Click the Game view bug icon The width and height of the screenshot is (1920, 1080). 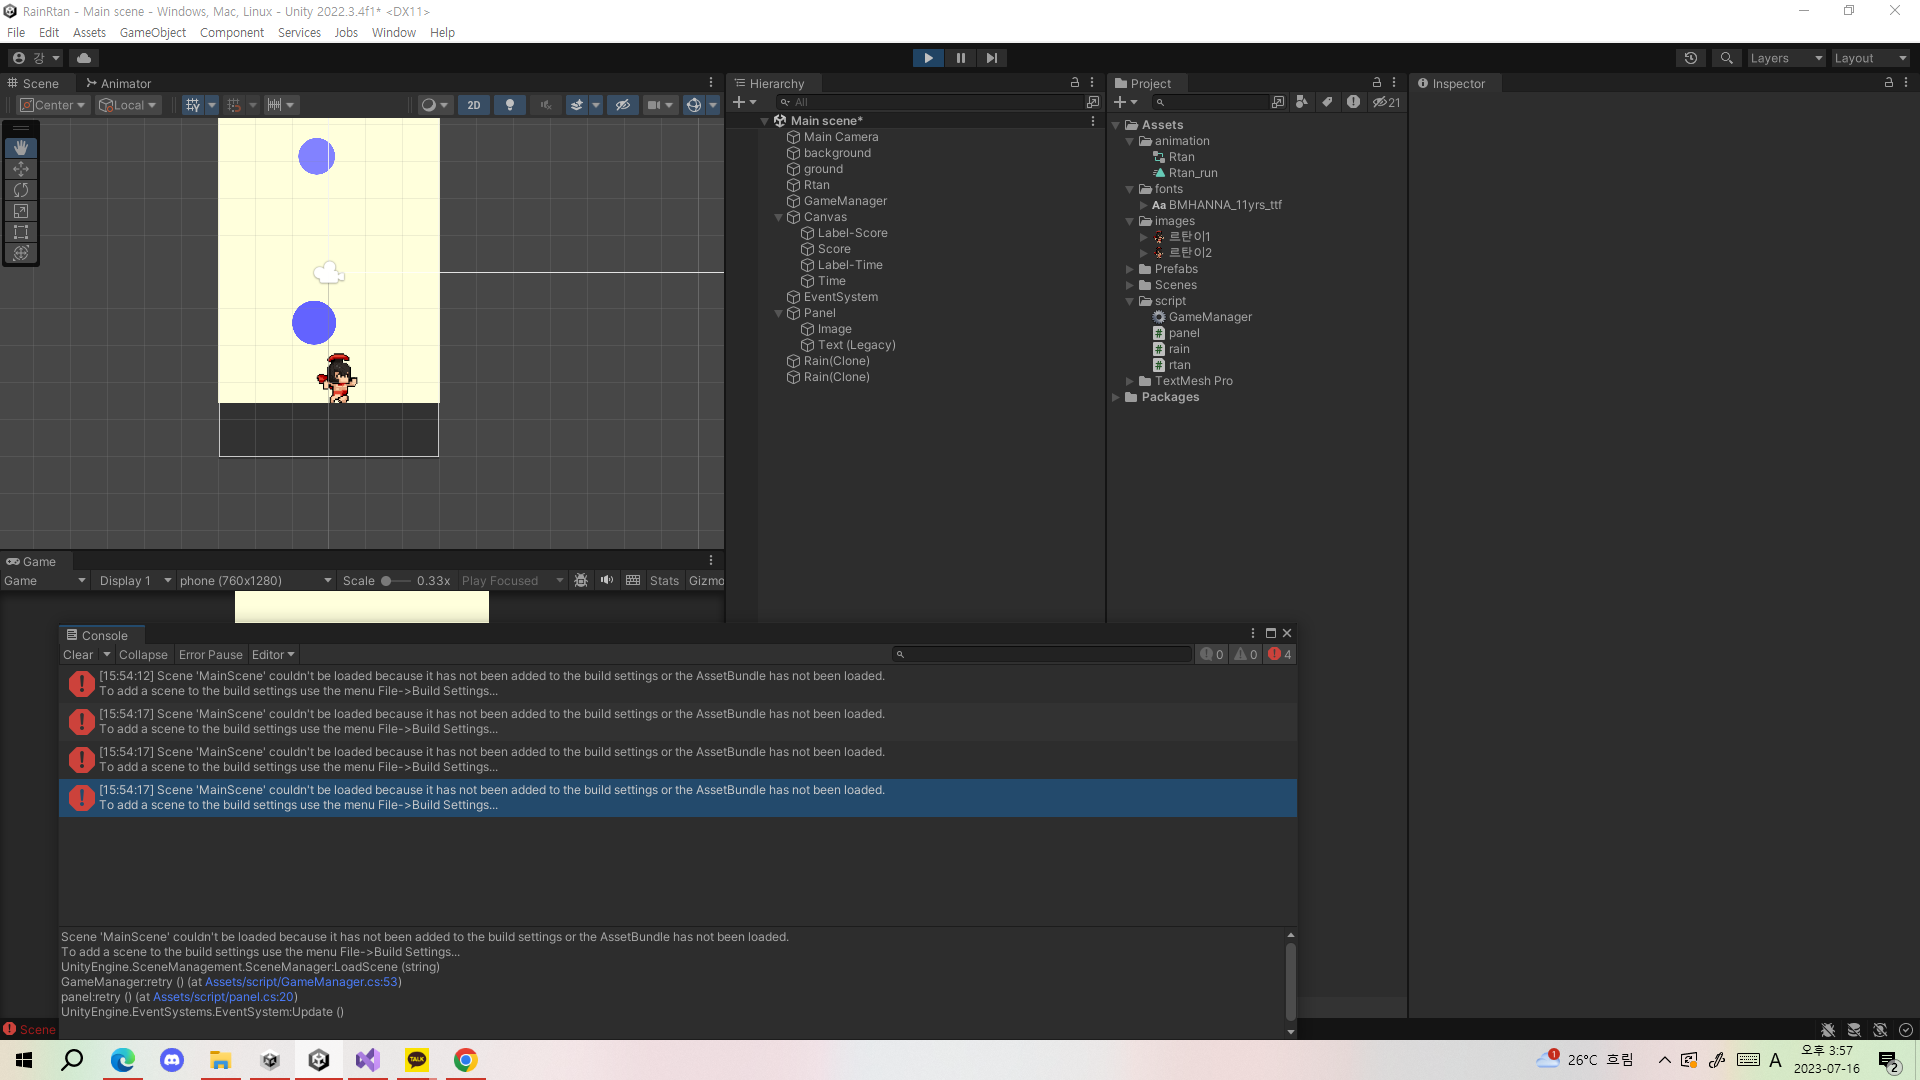click(581, 581)
